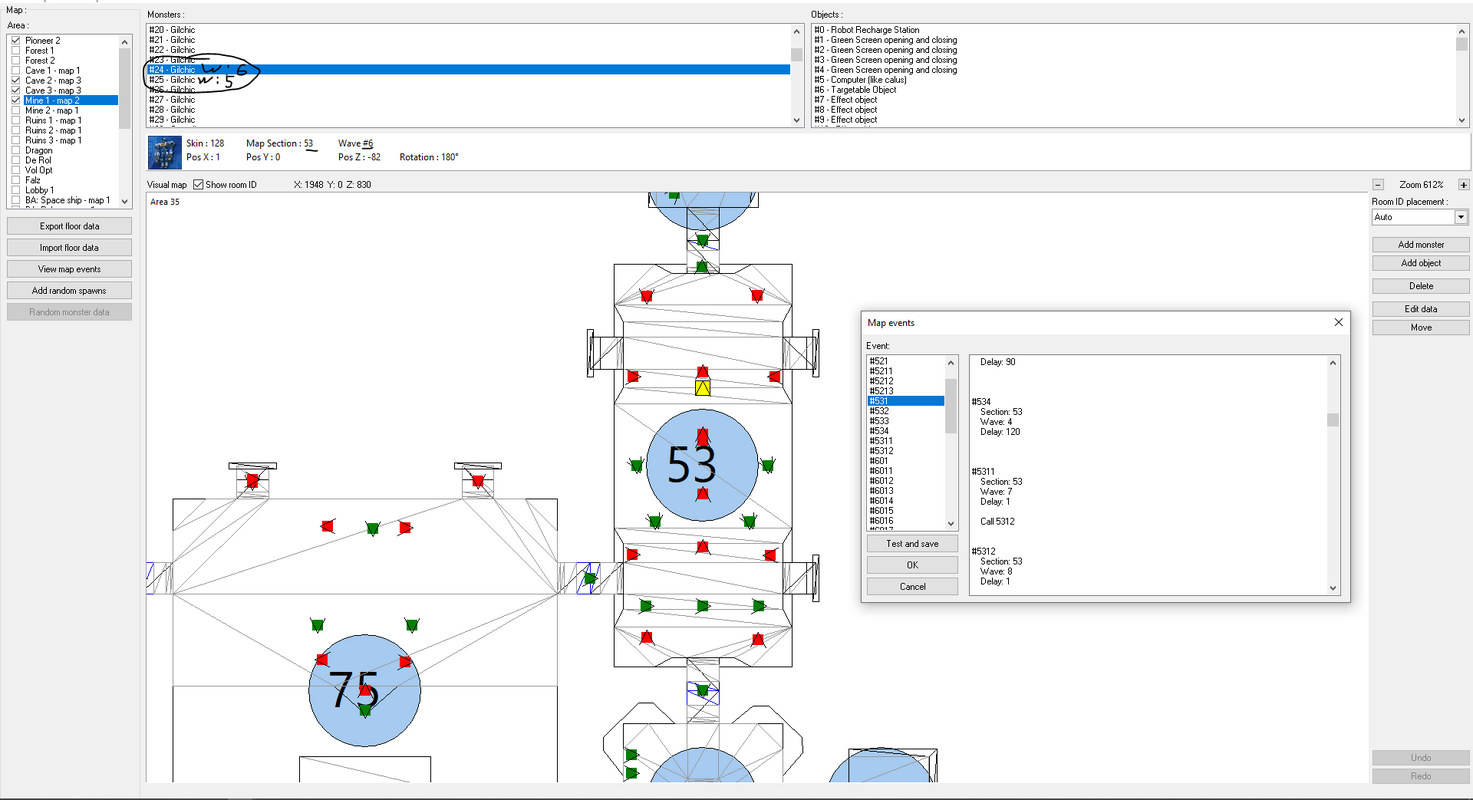1473x800 pixels.
Task: Click the yellow selected monster marker
Action: (x=703, y=388)
